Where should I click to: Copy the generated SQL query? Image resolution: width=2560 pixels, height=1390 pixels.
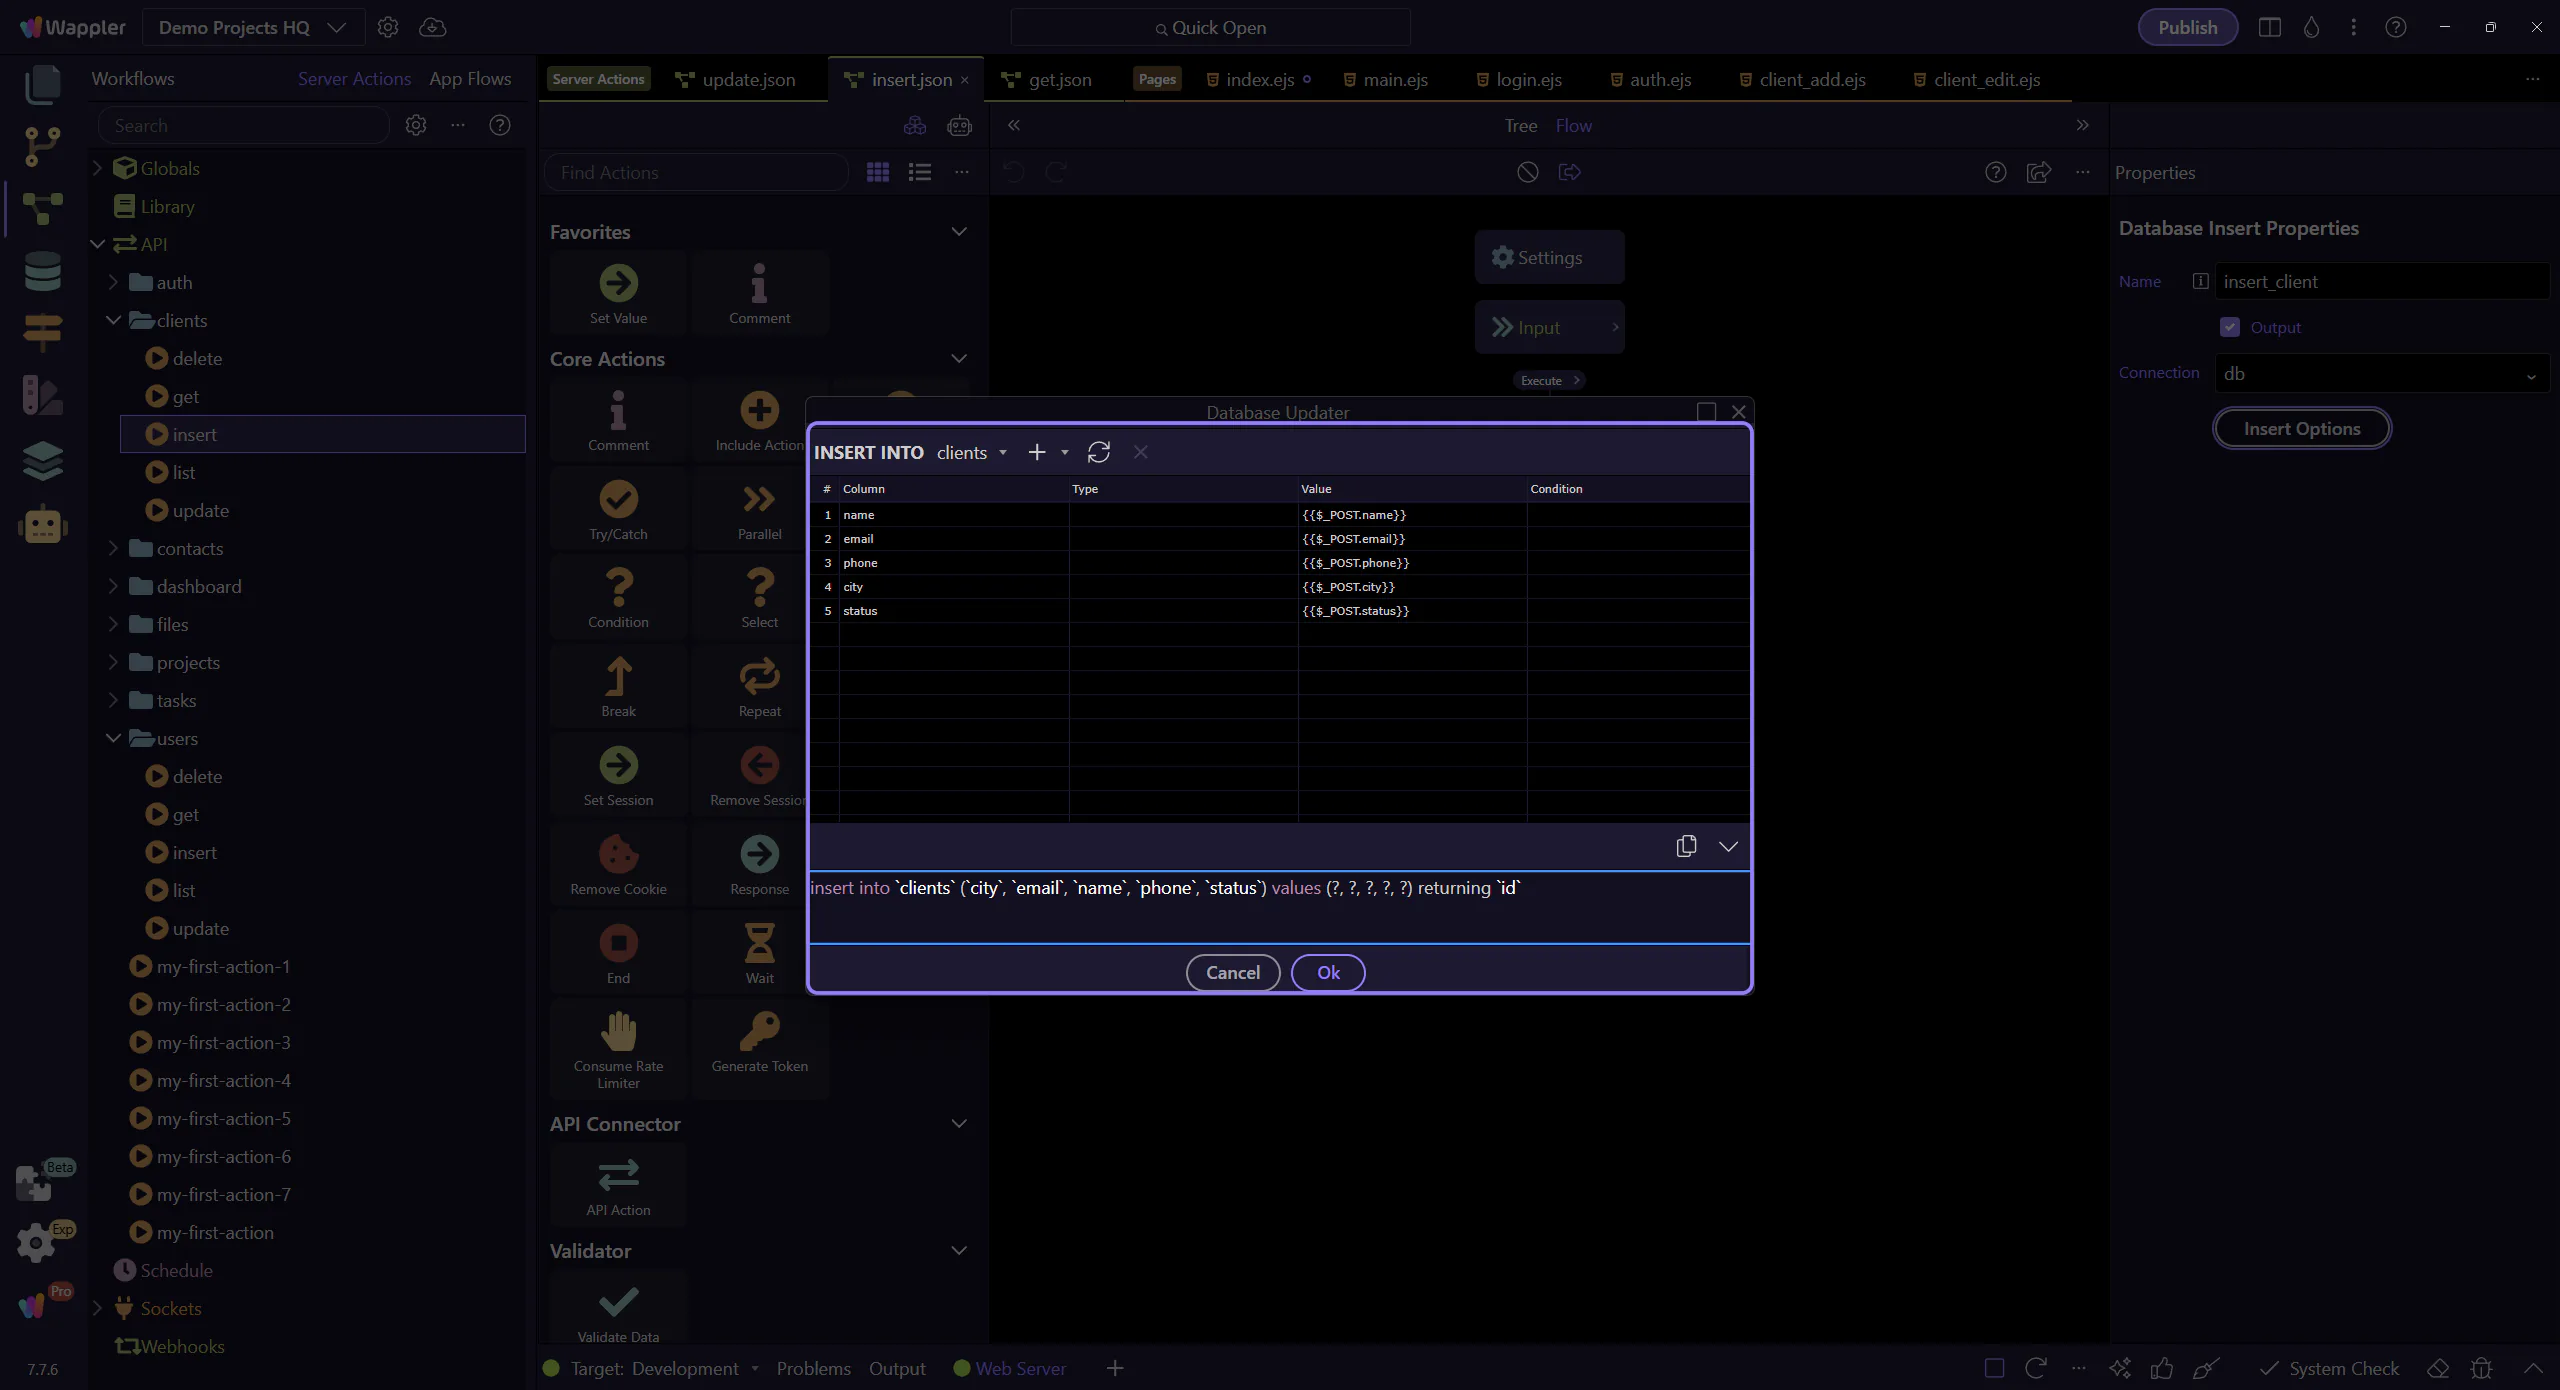tap(1686, 846)
